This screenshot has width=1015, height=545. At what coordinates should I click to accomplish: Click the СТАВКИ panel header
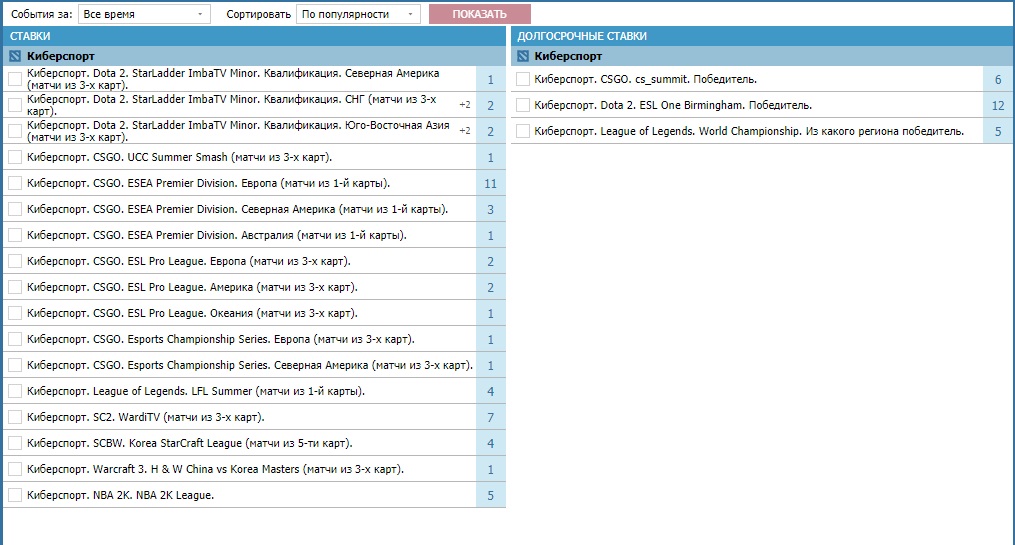254,36
